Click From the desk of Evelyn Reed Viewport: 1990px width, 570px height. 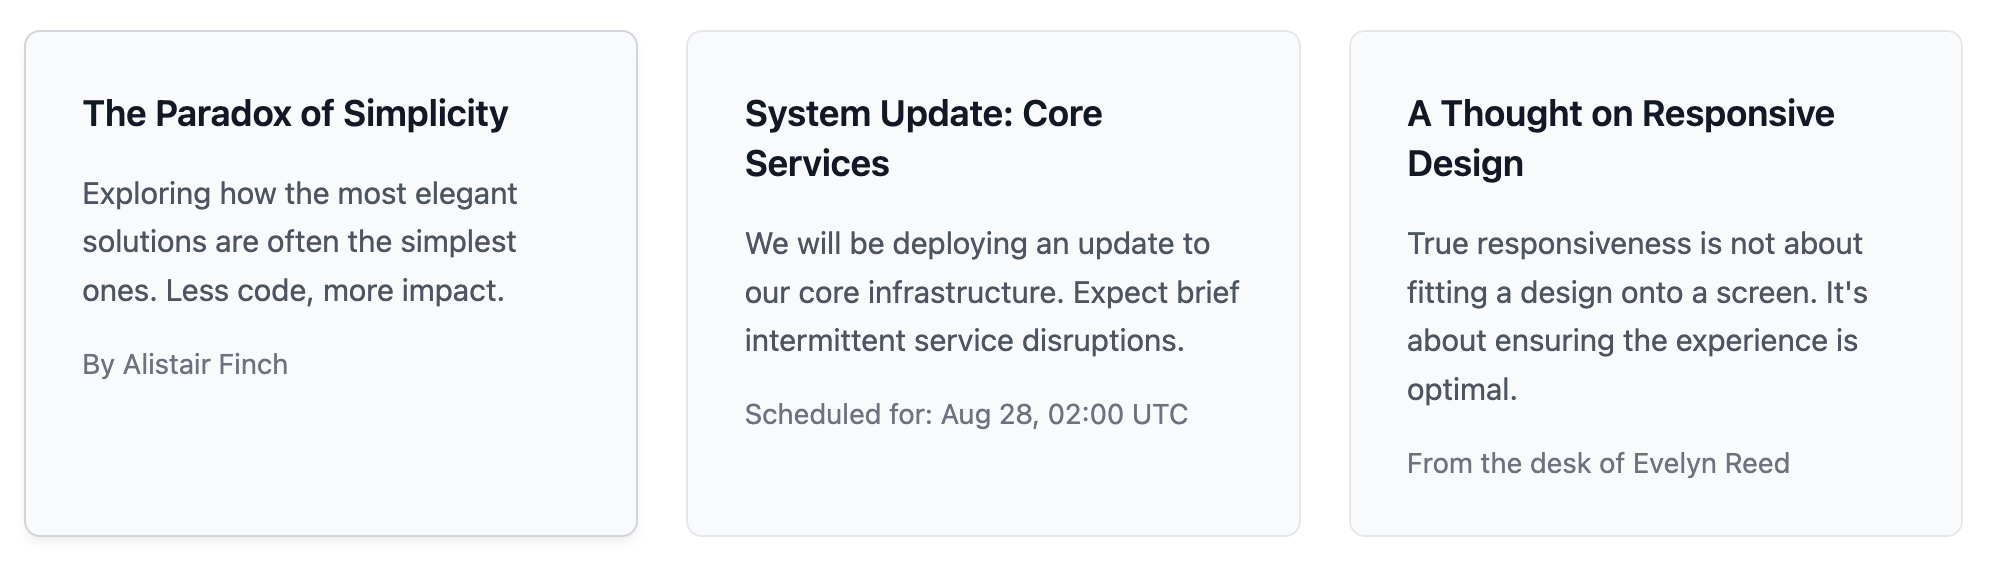(1598, 463)
